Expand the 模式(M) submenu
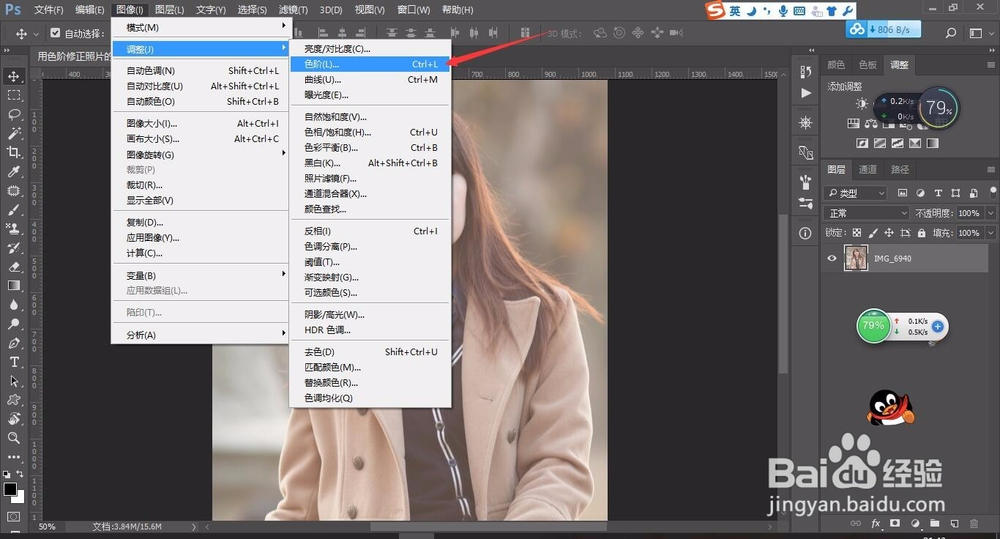Viewport: 1000px width, 539px height. point(200,27)
